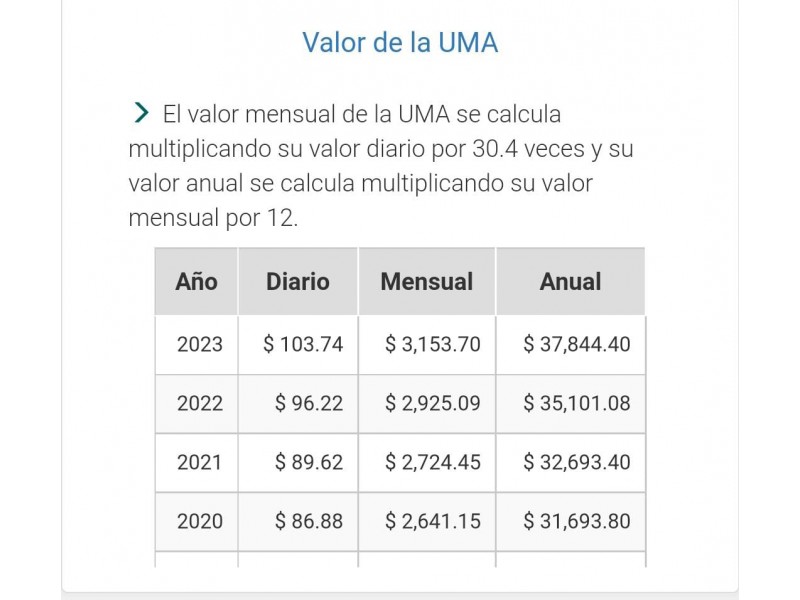The image size is (800, 600).
Task: Select the $ 2,925.09 monthly value
Action: point(433,404)
